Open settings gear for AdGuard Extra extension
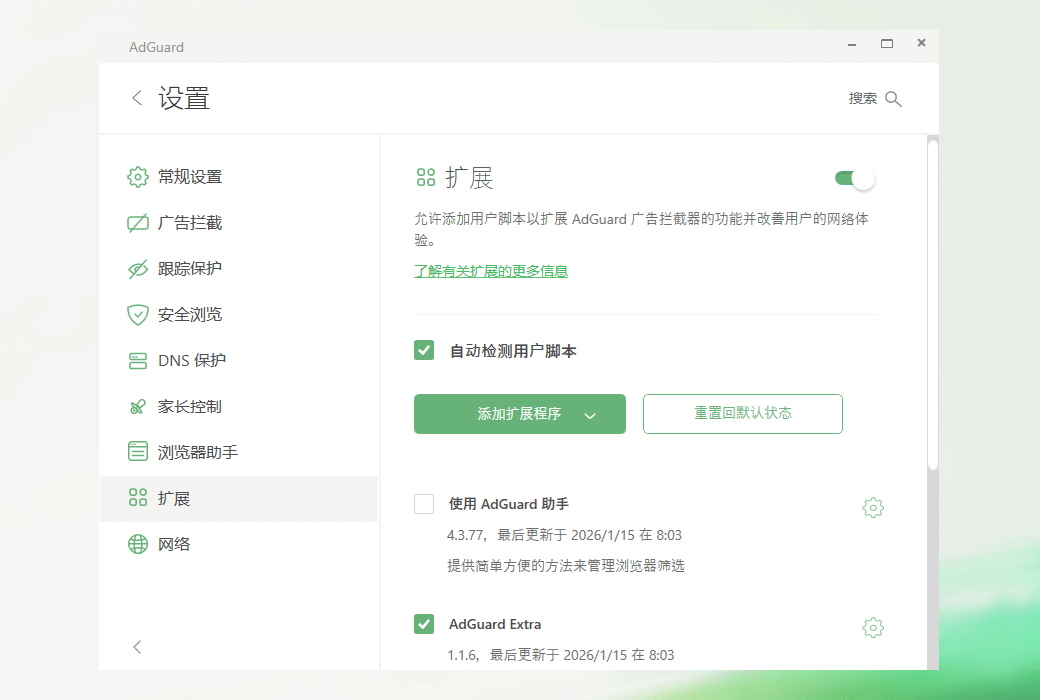This screenshot has height=700, width=1040. (873, 627)
